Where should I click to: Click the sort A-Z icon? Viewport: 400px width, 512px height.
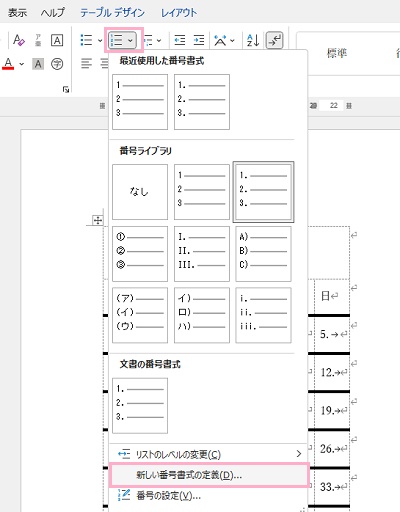(x=253, y=40)
